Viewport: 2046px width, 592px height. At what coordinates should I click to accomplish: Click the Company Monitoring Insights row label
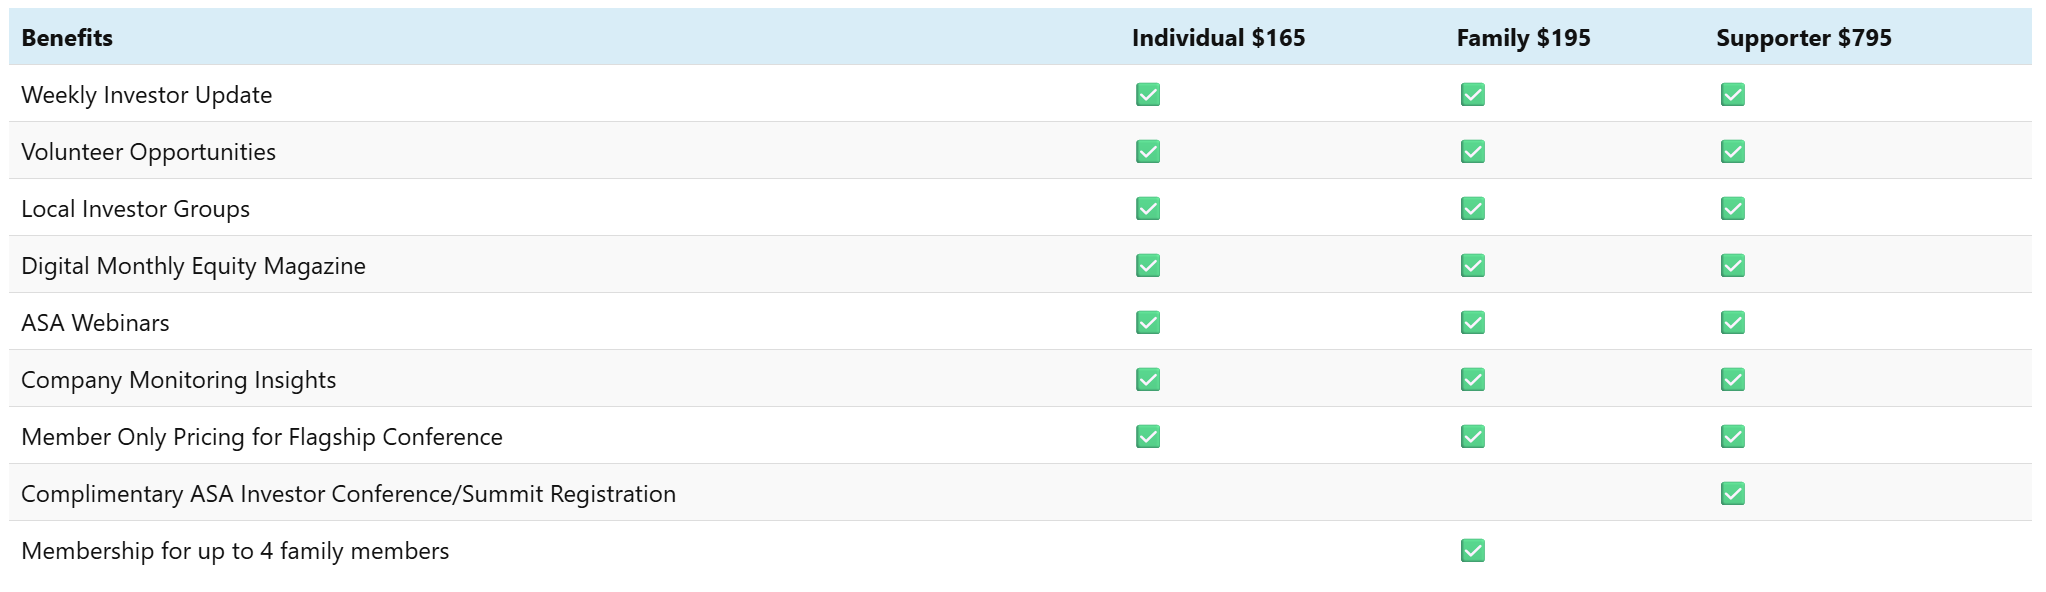click(x=178, y=380)
